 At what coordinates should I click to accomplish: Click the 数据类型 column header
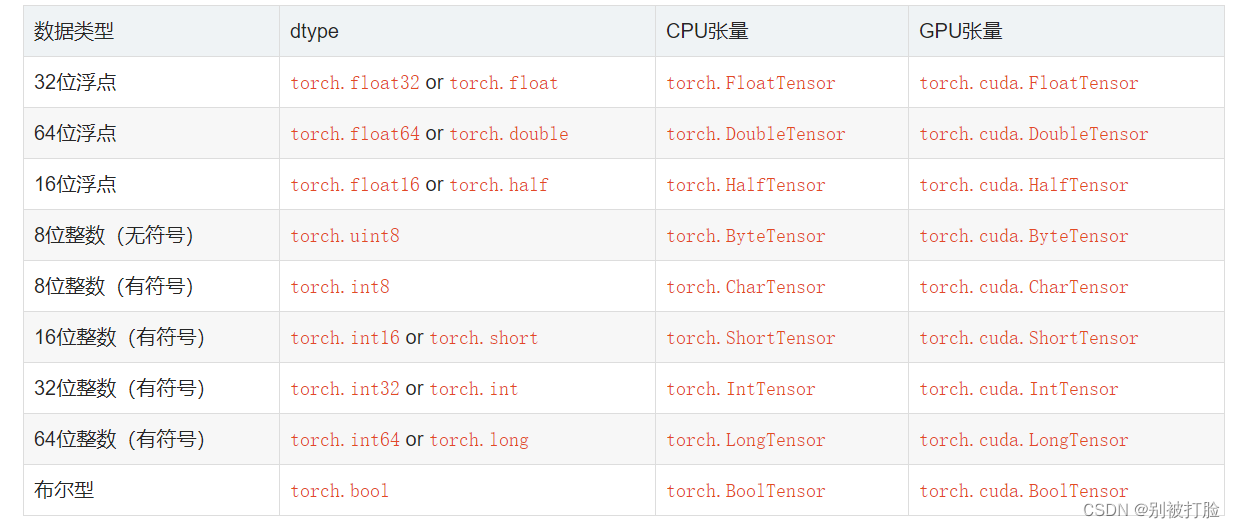point(74,31)
